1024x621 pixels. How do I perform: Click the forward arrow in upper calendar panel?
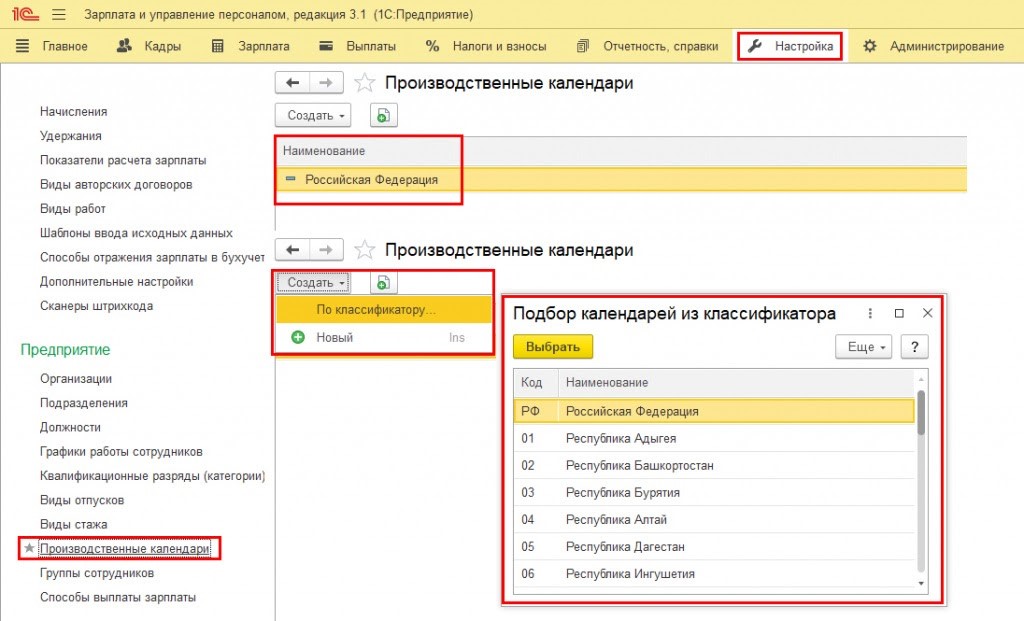[x=326, y=83]
